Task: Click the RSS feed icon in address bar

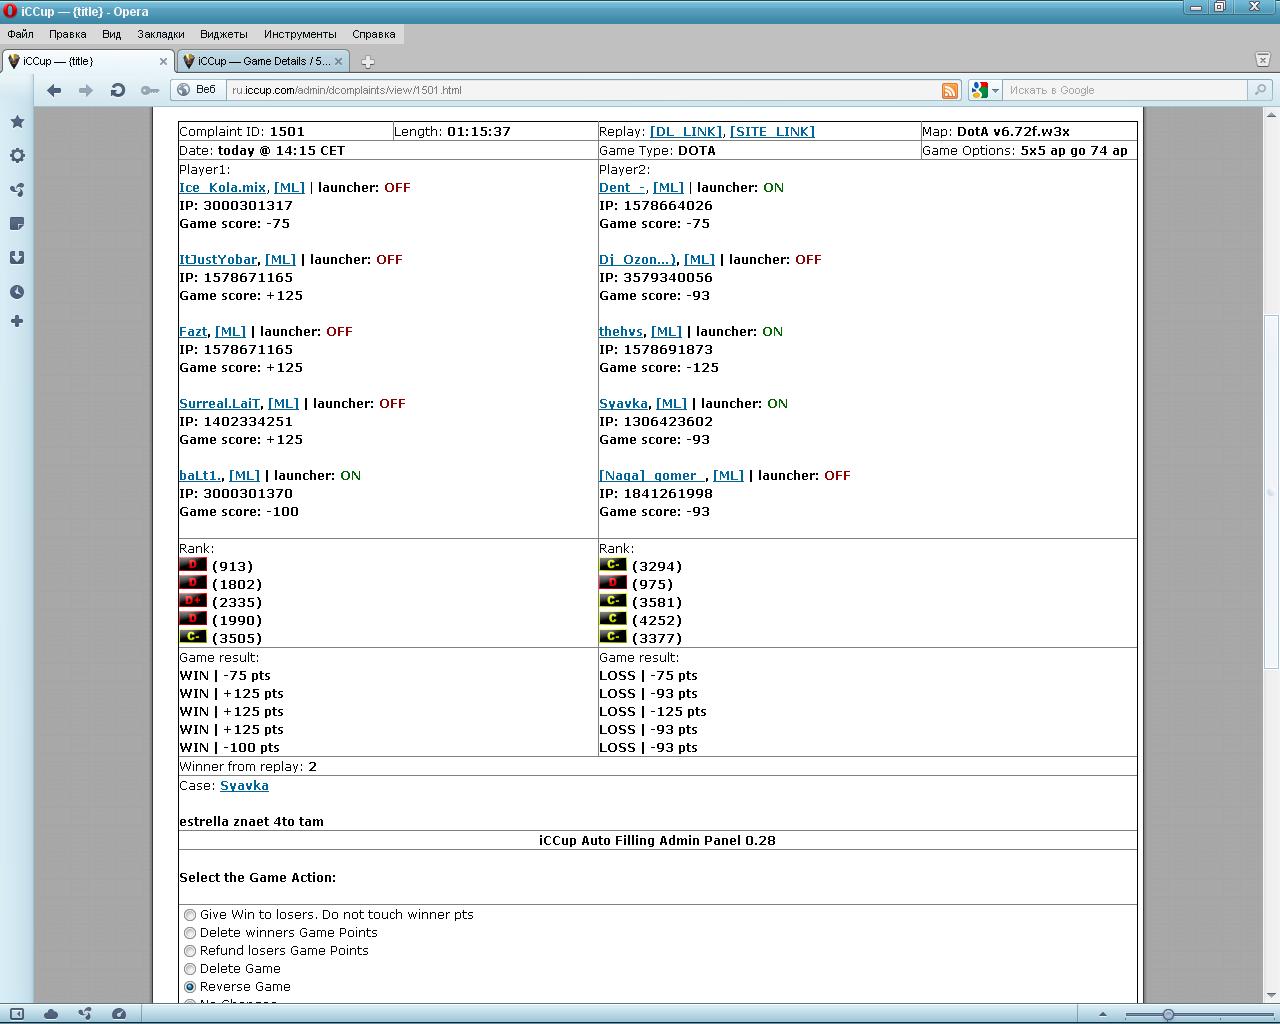Action: click(950, 90)
